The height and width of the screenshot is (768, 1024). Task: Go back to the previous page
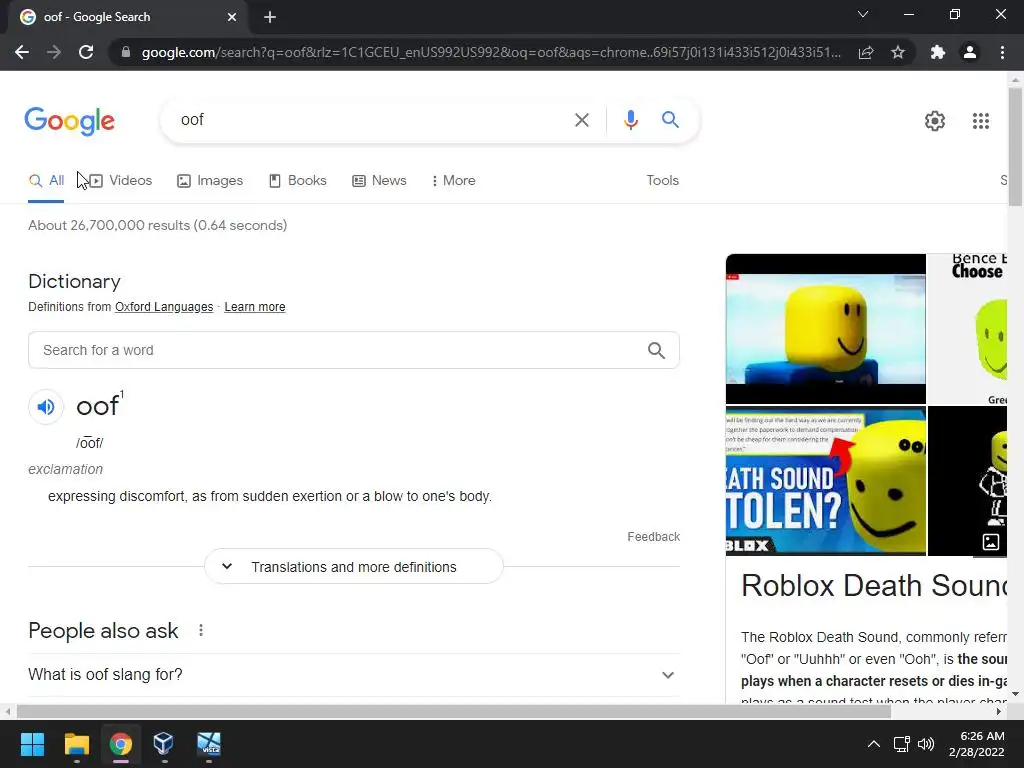(22, 52)
